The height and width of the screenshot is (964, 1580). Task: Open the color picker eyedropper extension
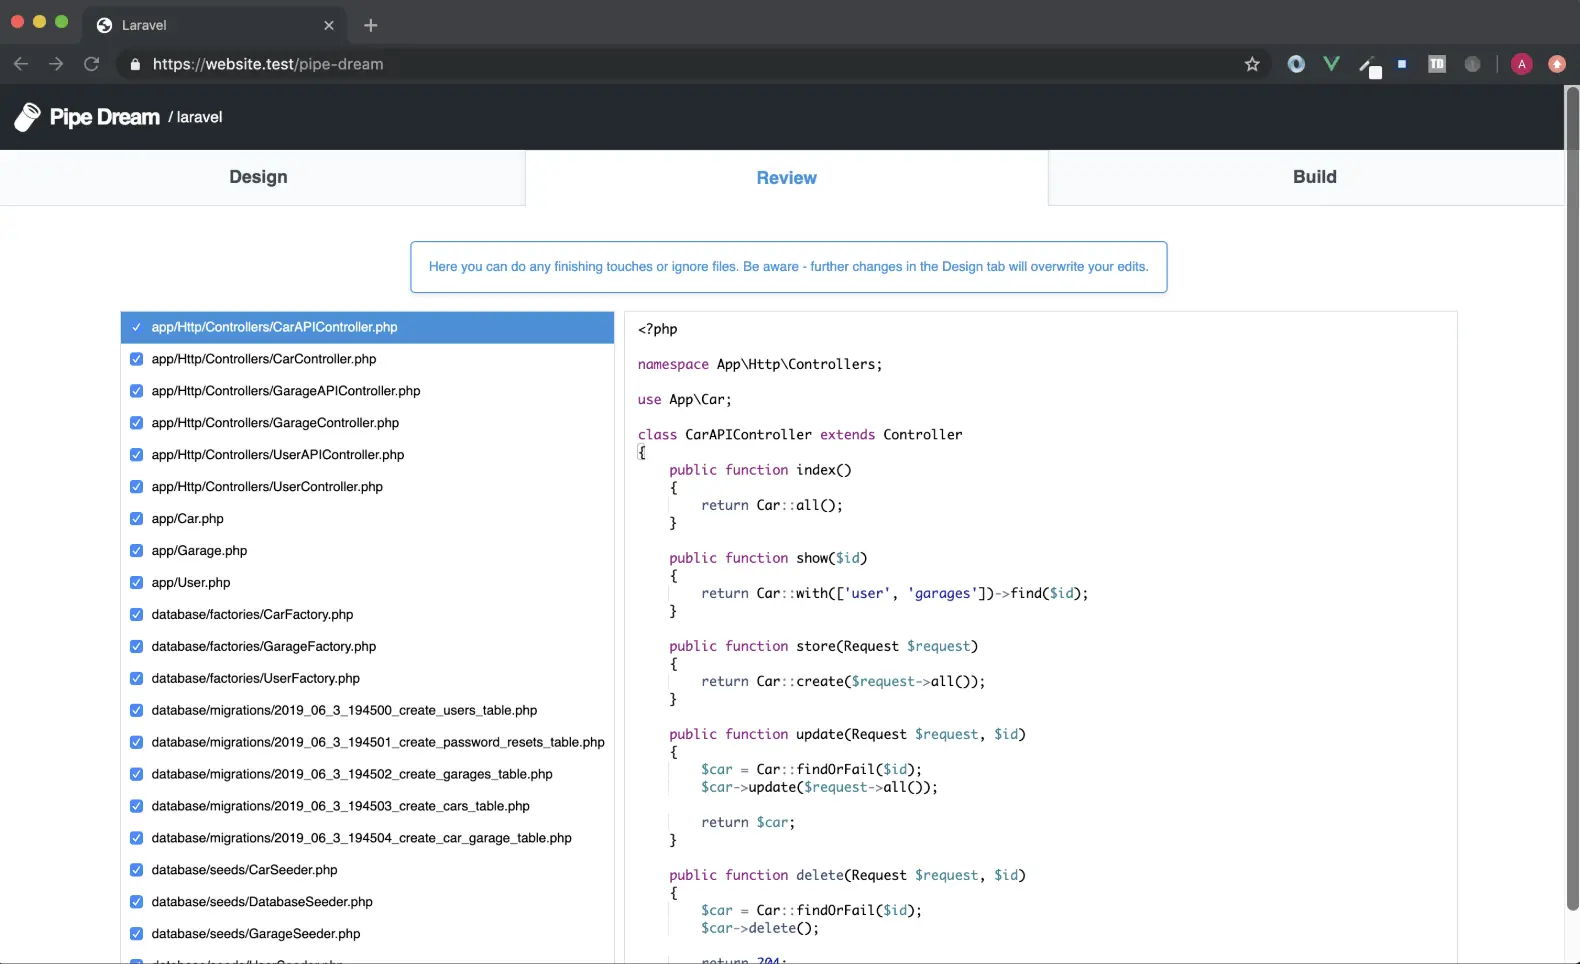(1369, 66)
